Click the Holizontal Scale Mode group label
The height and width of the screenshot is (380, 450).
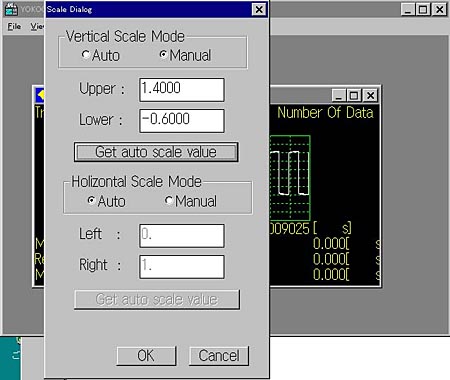(x=136, y=182)
